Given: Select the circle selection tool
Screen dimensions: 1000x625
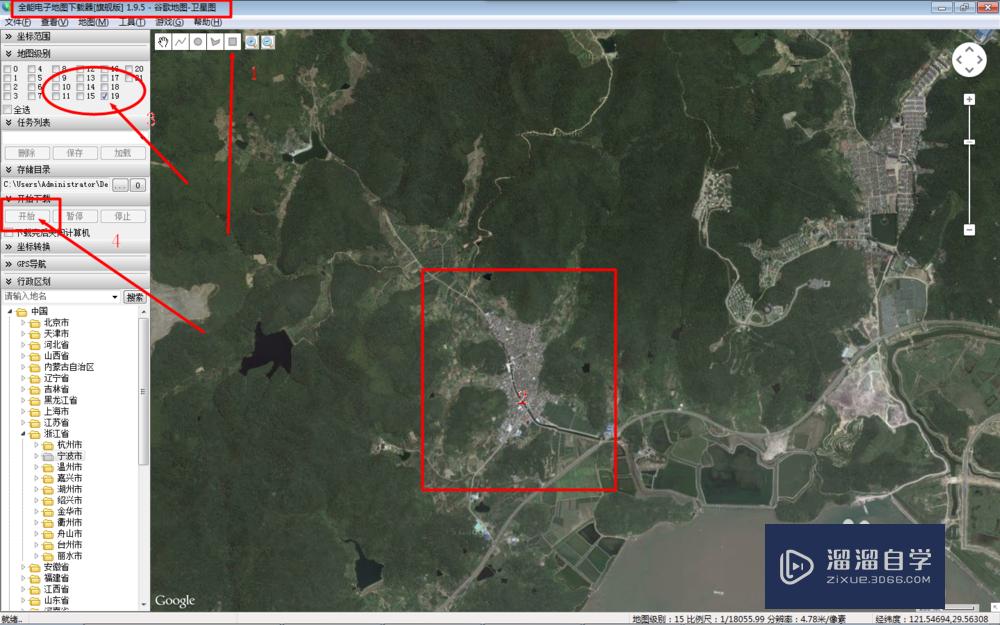Looking at the screenshot, I should coord(198,41).
